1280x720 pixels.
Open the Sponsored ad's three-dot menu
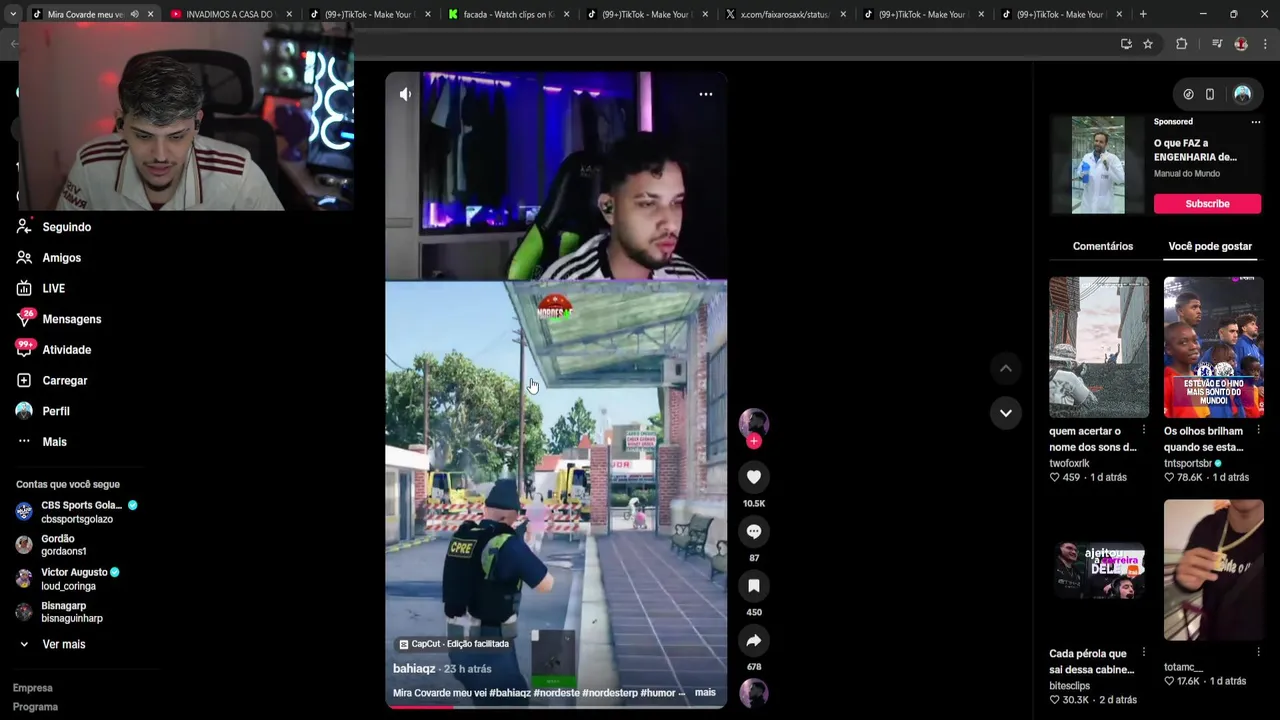(x=1256, y=122)
